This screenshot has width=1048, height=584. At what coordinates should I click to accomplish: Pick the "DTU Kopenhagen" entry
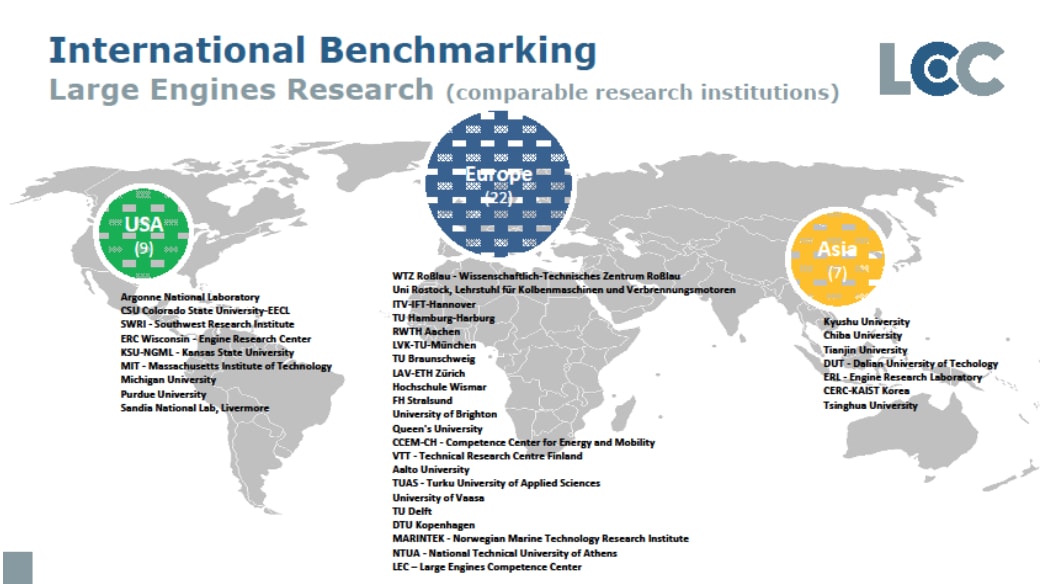433,525
